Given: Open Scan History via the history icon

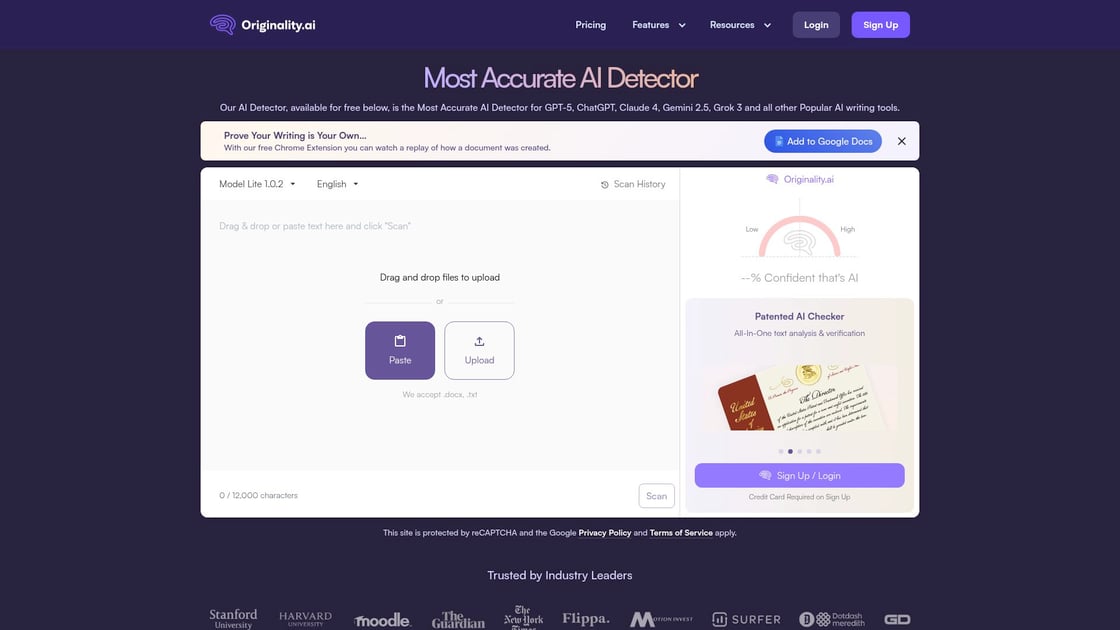Looking at the screenshot, I should tap(603, 183).
